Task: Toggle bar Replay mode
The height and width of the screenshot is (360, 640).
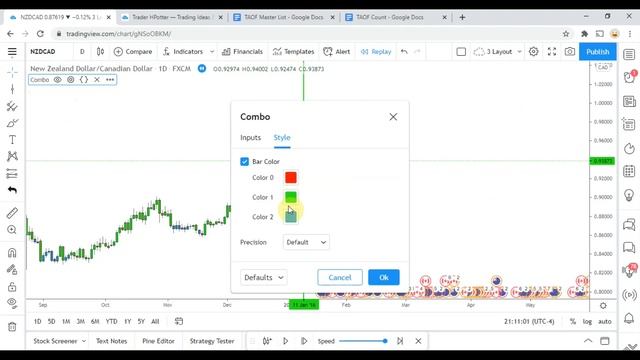Action: (376, 52)
